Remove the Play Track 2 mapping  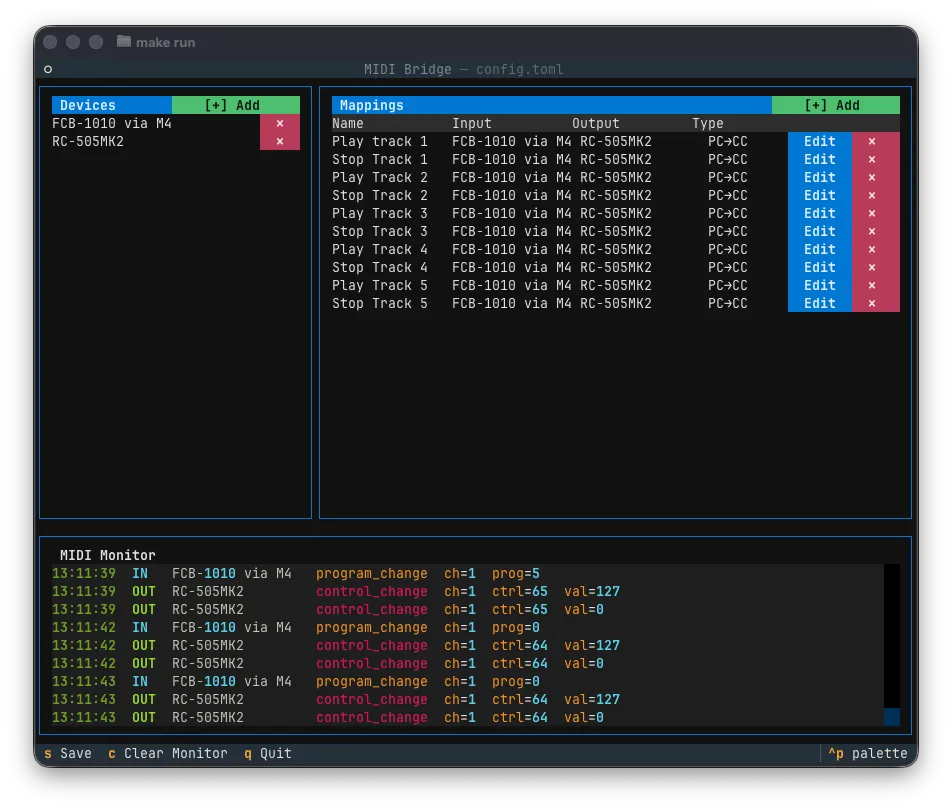point(876,177)
